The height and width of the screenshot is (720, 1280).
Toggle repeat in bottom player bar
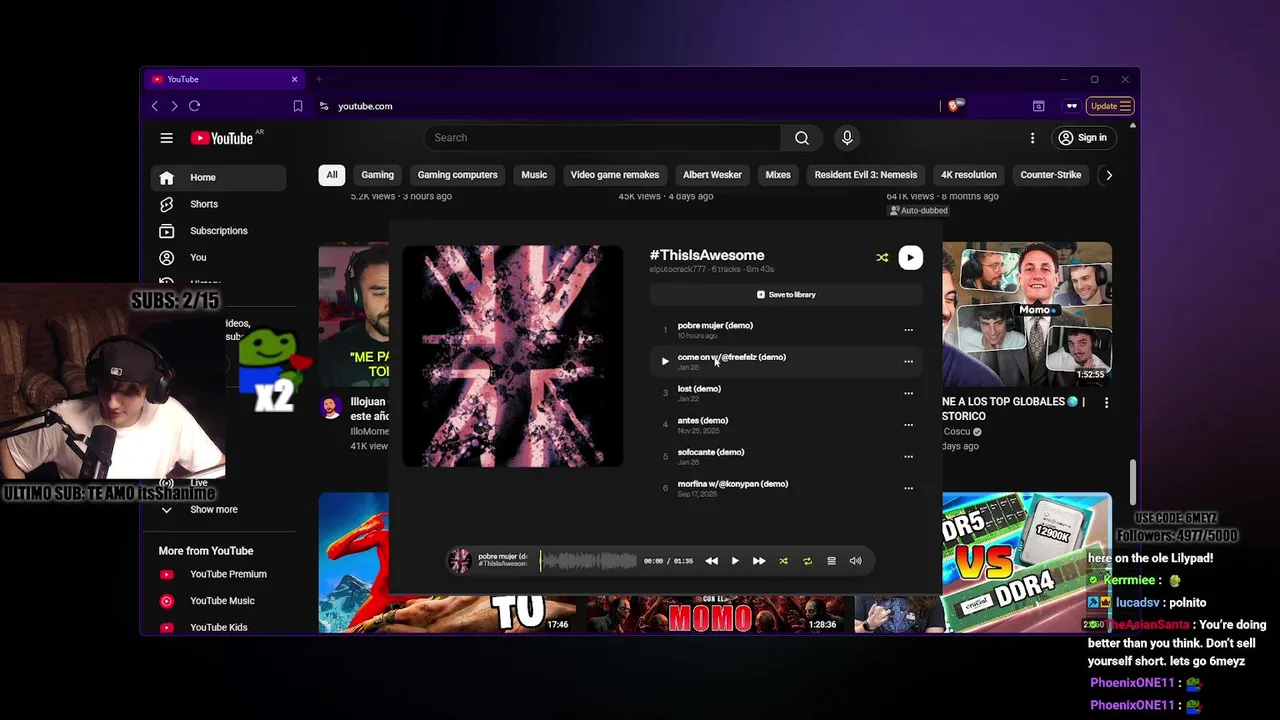(x=807, y=561)
